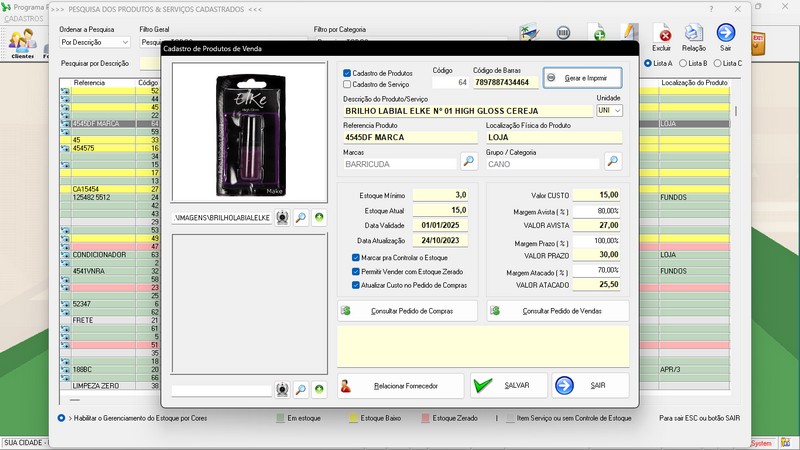The width and height of the screenshot is (800, 450).
Task: Click green plus document icon in search toolbar
Action: (597, 32)
